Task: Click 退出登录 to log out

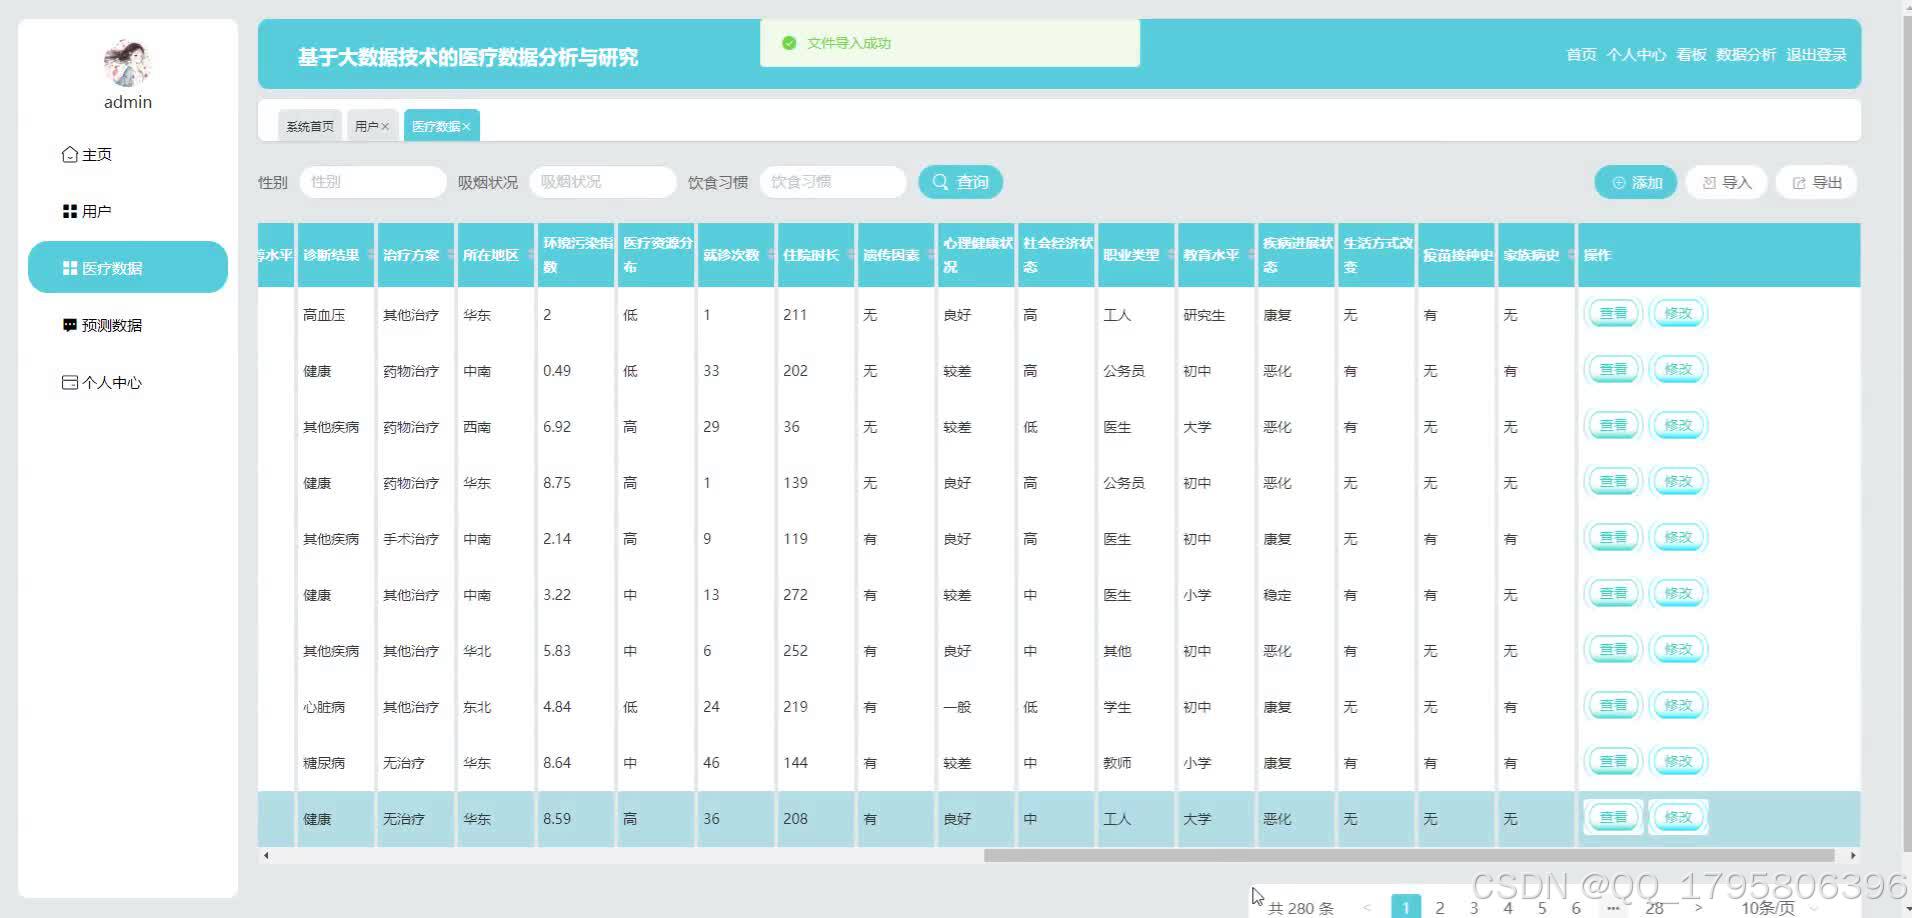Action: [1816, 54]
